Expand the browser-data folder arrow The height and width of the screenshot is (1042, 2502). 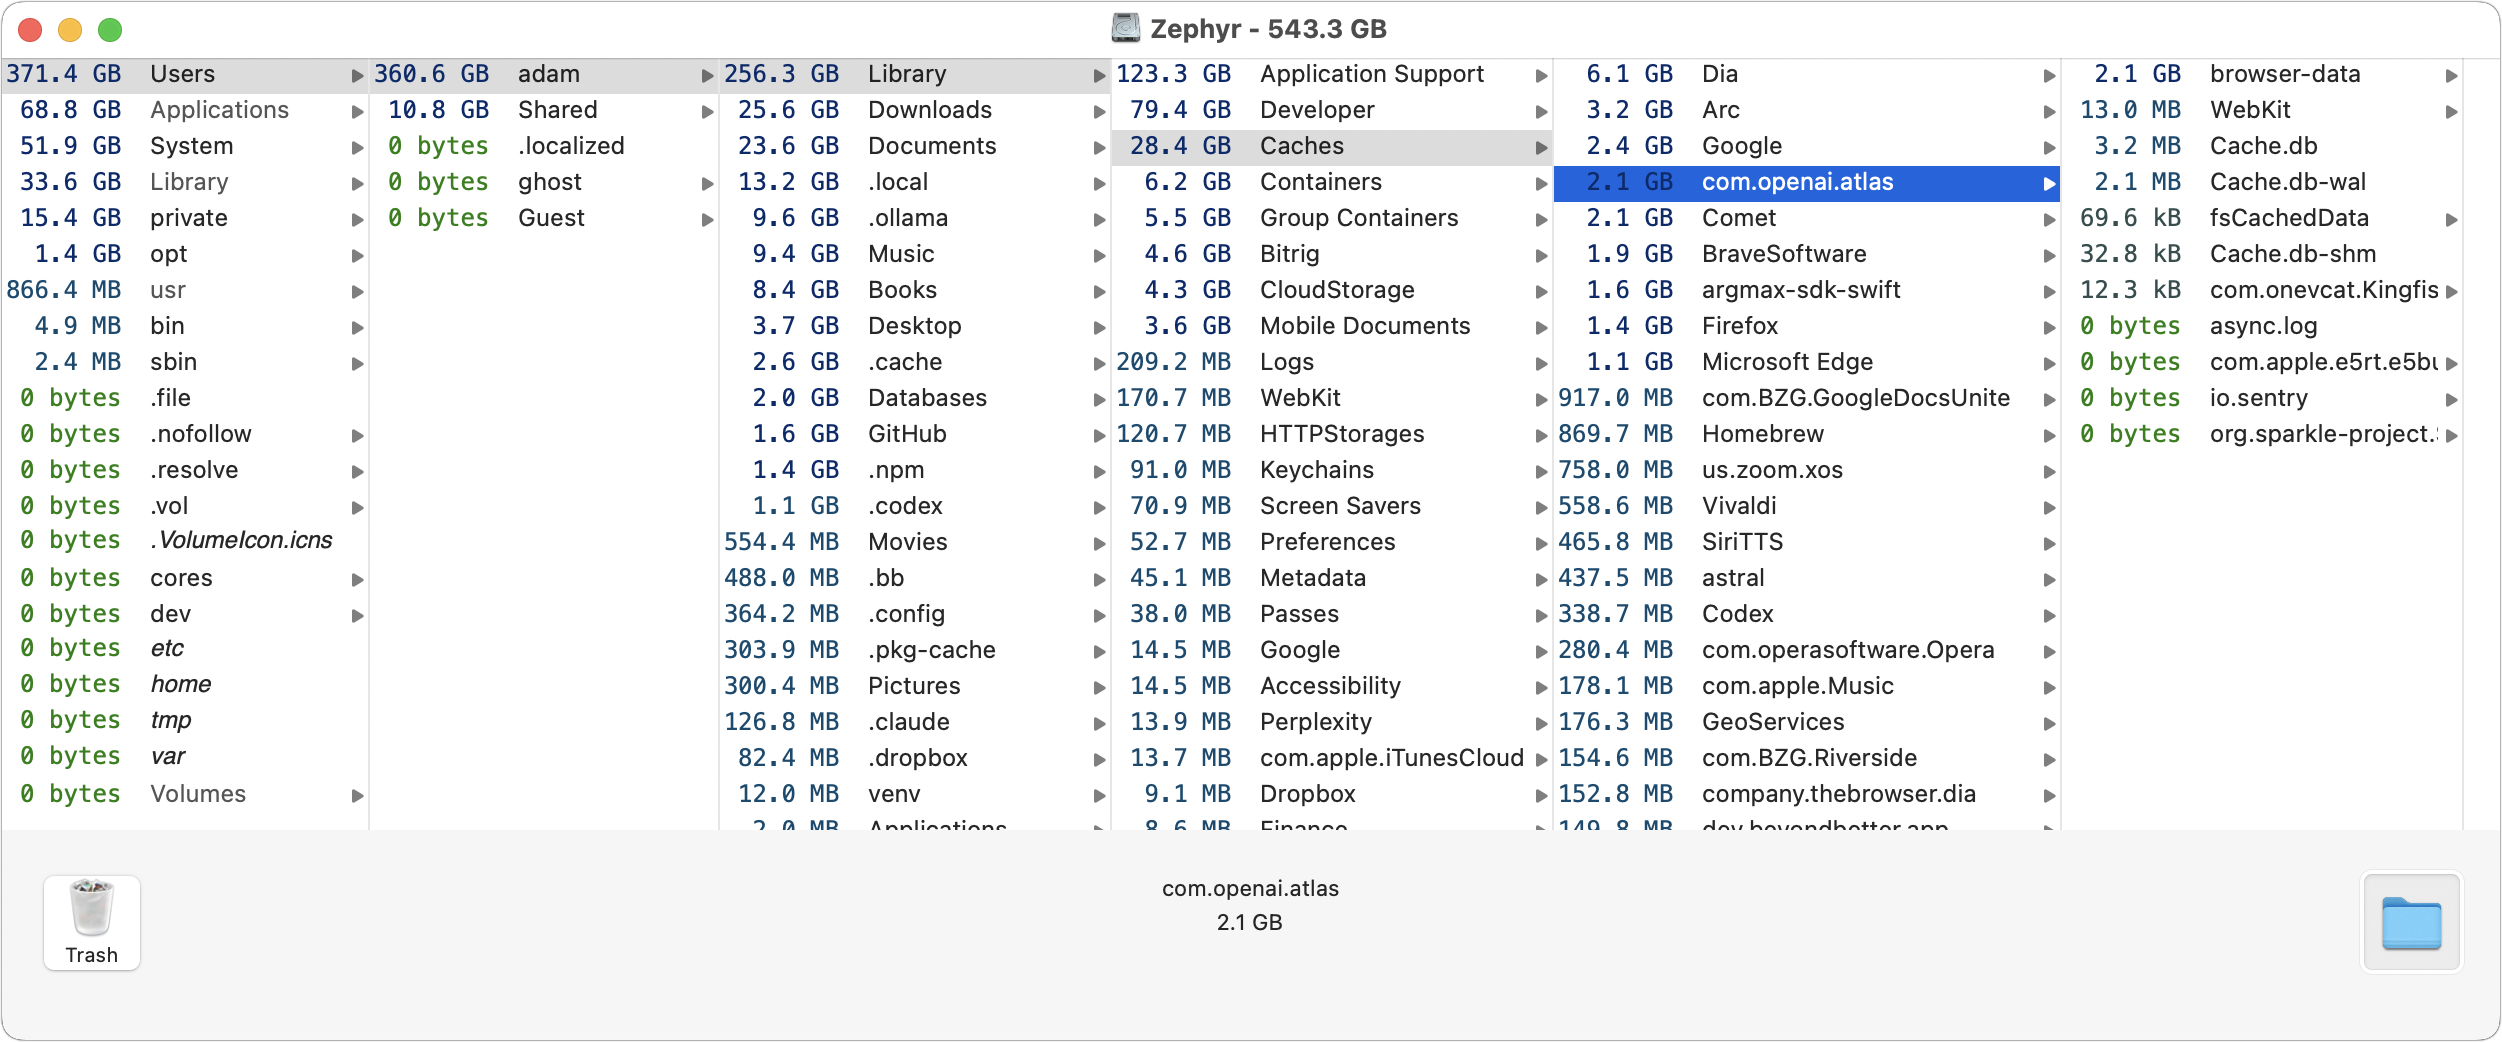(2451, 75)
